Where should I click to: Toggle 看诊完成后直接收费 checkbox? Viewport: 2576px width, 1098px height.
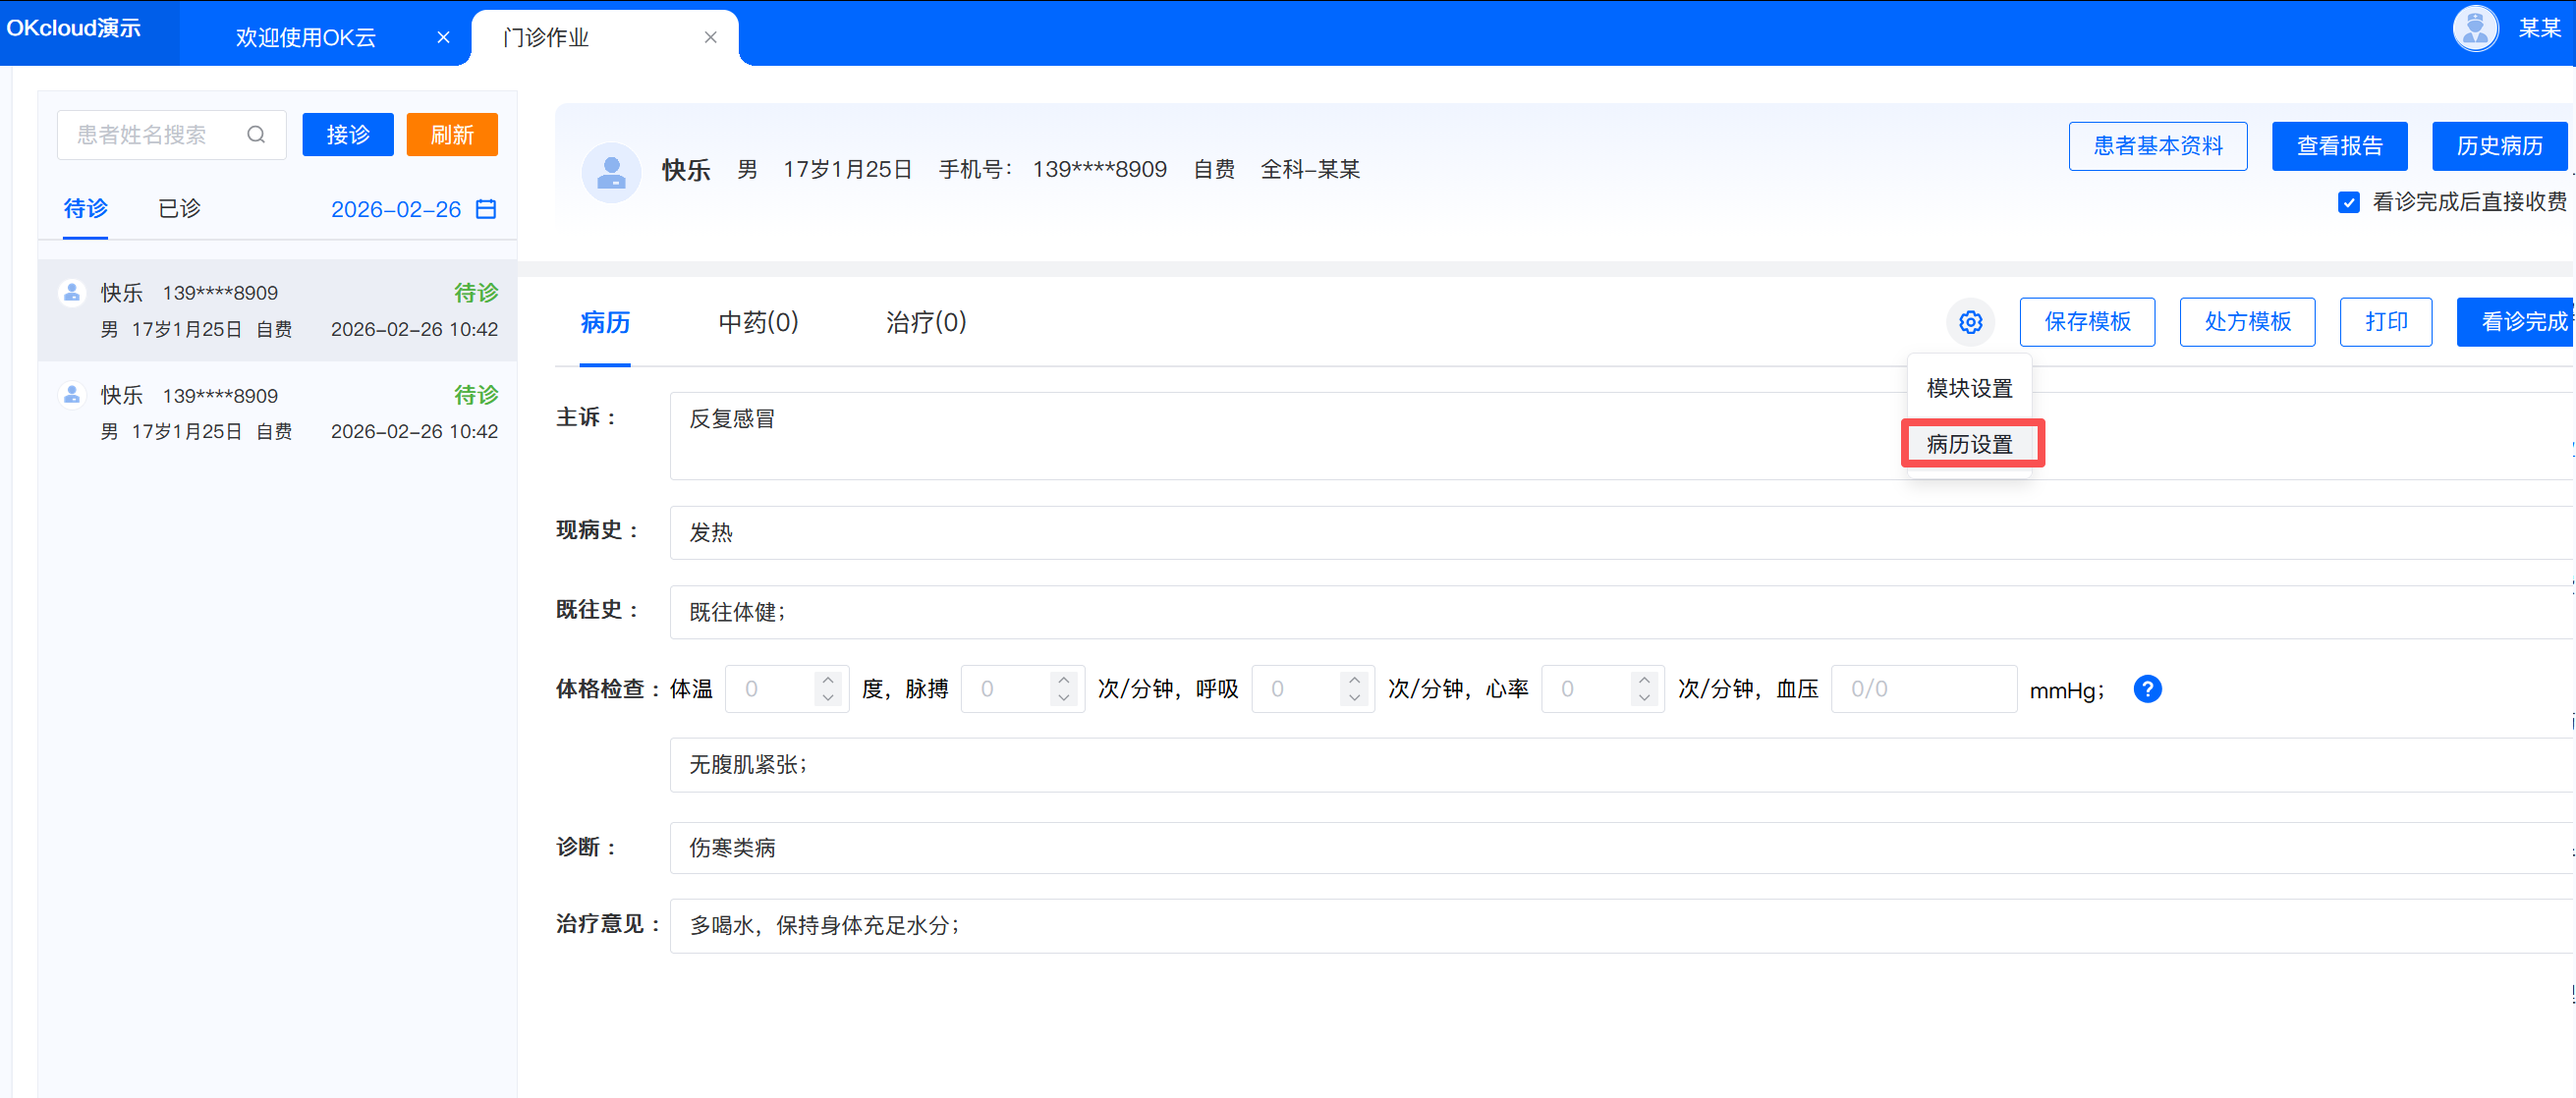pos(2348,203)
